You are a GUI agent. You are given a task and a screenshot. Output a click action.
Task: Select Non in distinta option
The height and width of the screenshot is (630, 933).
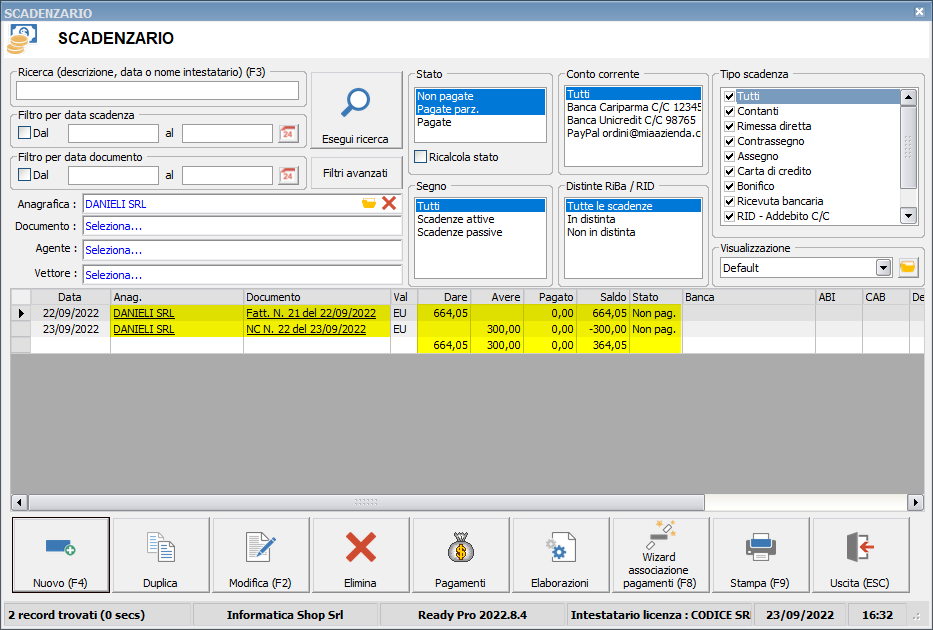pyautogui.click(x=633, y=232)
